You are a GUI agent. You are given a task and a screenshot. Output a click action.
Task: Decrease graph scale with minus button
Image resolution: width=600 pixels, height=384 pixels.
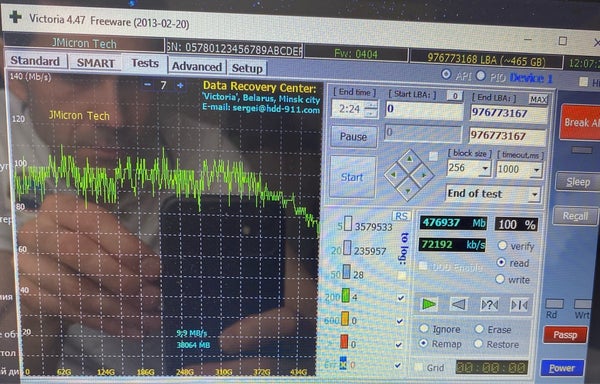click(148, 85)
